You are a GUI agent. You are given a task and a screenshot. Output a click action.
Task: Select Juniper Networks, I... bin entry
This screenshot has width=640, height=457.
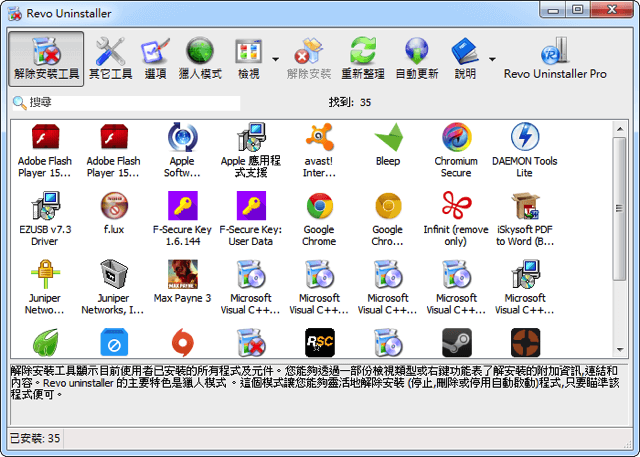pyautogui.click(x=113, y=288)
